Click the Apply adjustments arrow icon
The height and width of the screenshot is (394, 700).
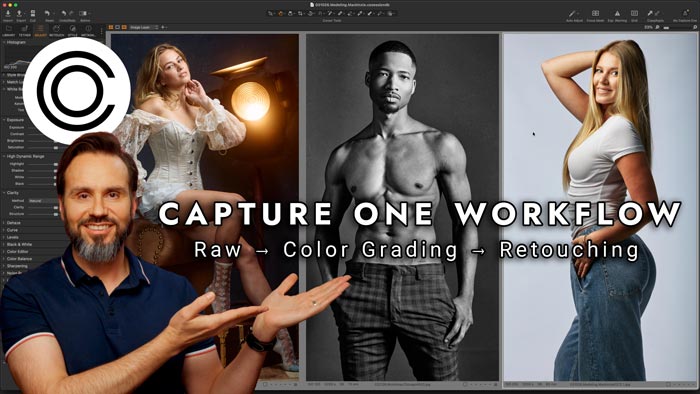click(x=657, y=13)
